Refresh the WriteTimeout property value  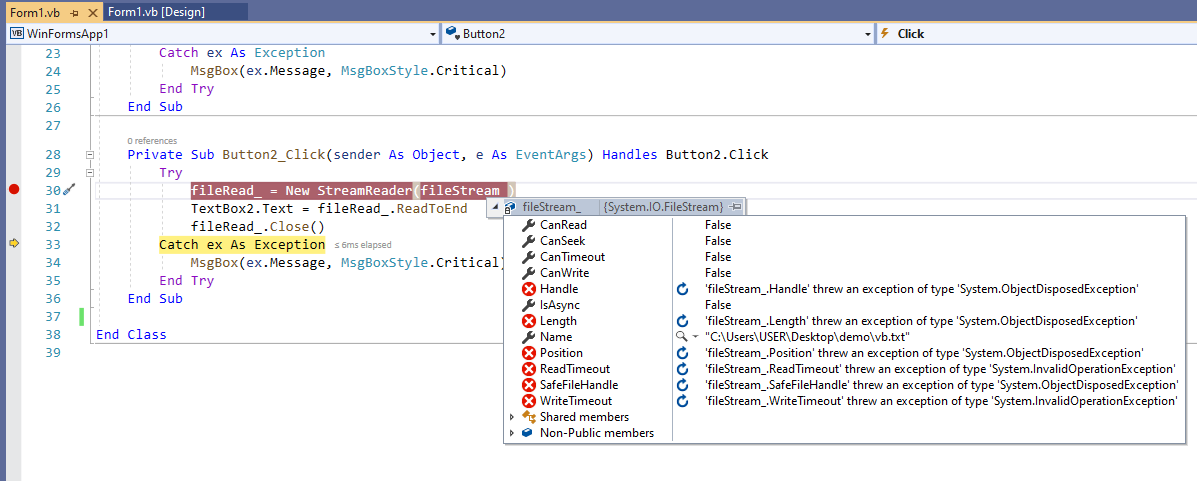pyautogui.click(x=683, y=402)
